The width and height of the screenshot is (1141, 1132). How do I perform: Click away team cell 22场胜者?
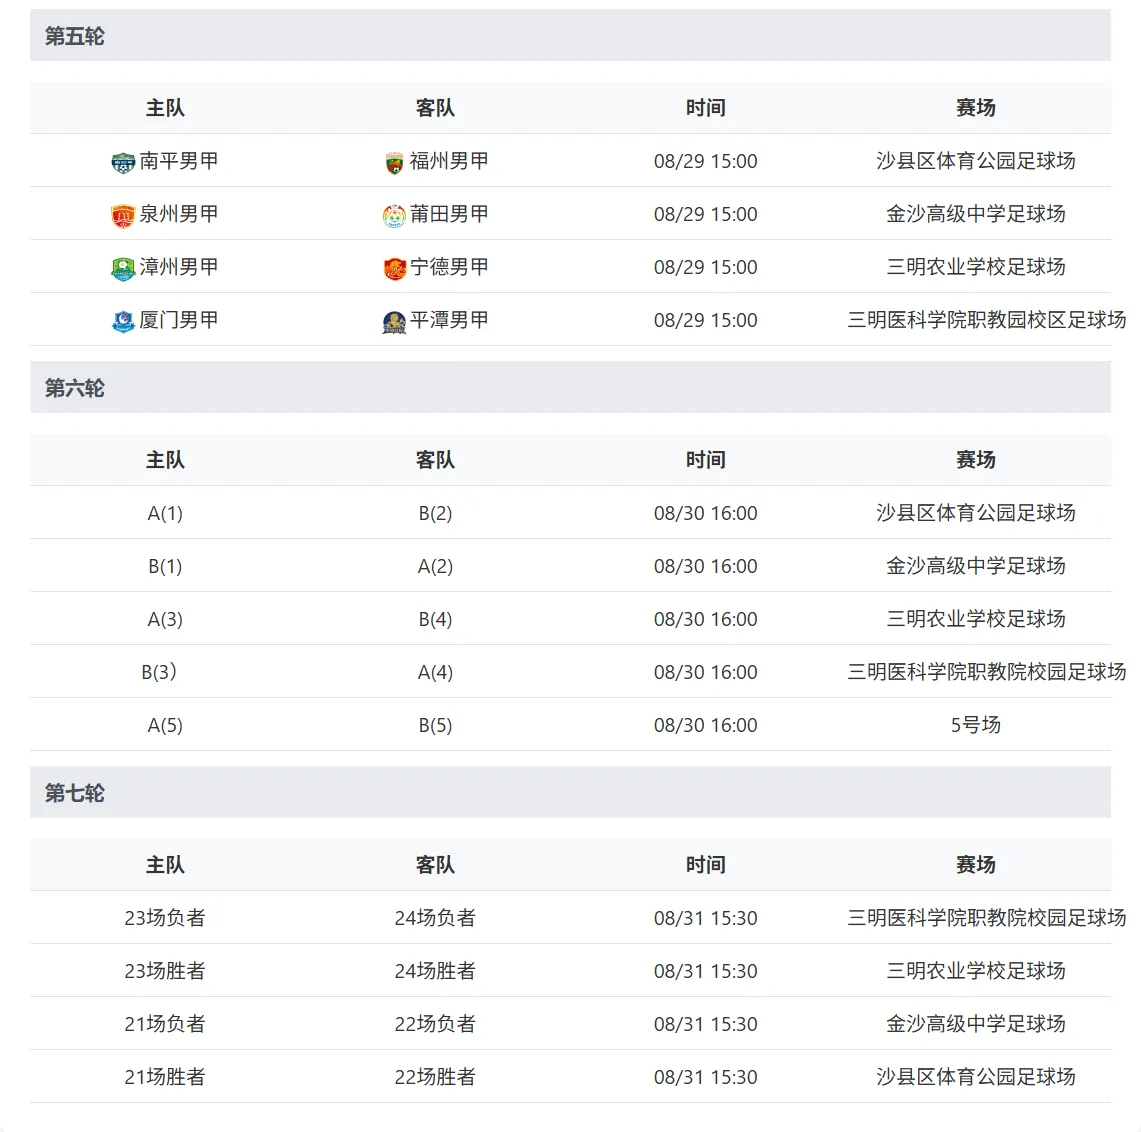[x=435, y=1077]
